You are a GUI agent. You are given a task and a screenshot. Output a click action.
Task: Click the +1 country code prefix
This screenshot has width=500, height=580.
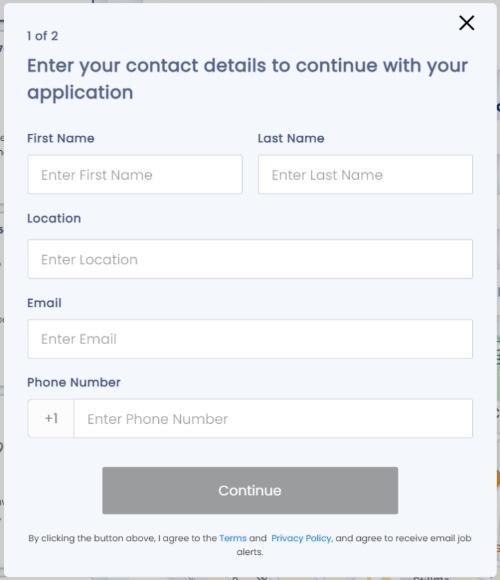click(x=51, y=418)
